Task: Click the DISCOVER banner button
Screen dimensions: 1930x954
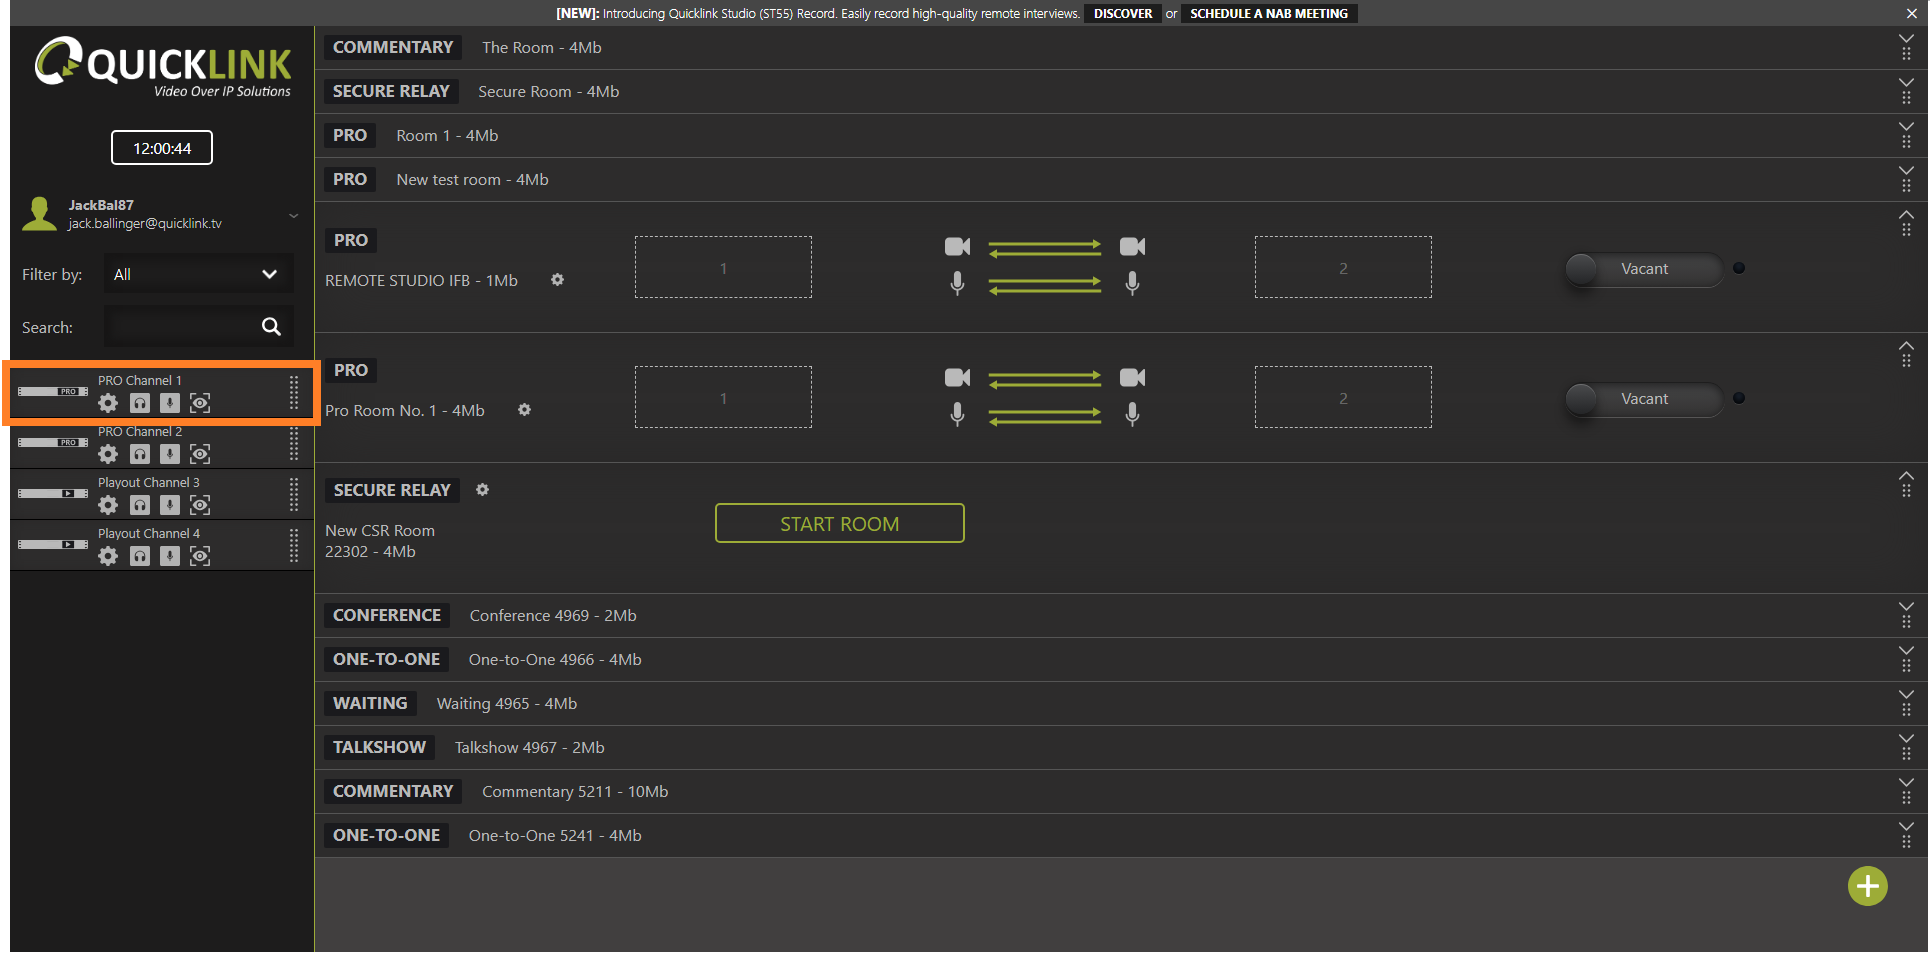Action: click(1123, 14)
